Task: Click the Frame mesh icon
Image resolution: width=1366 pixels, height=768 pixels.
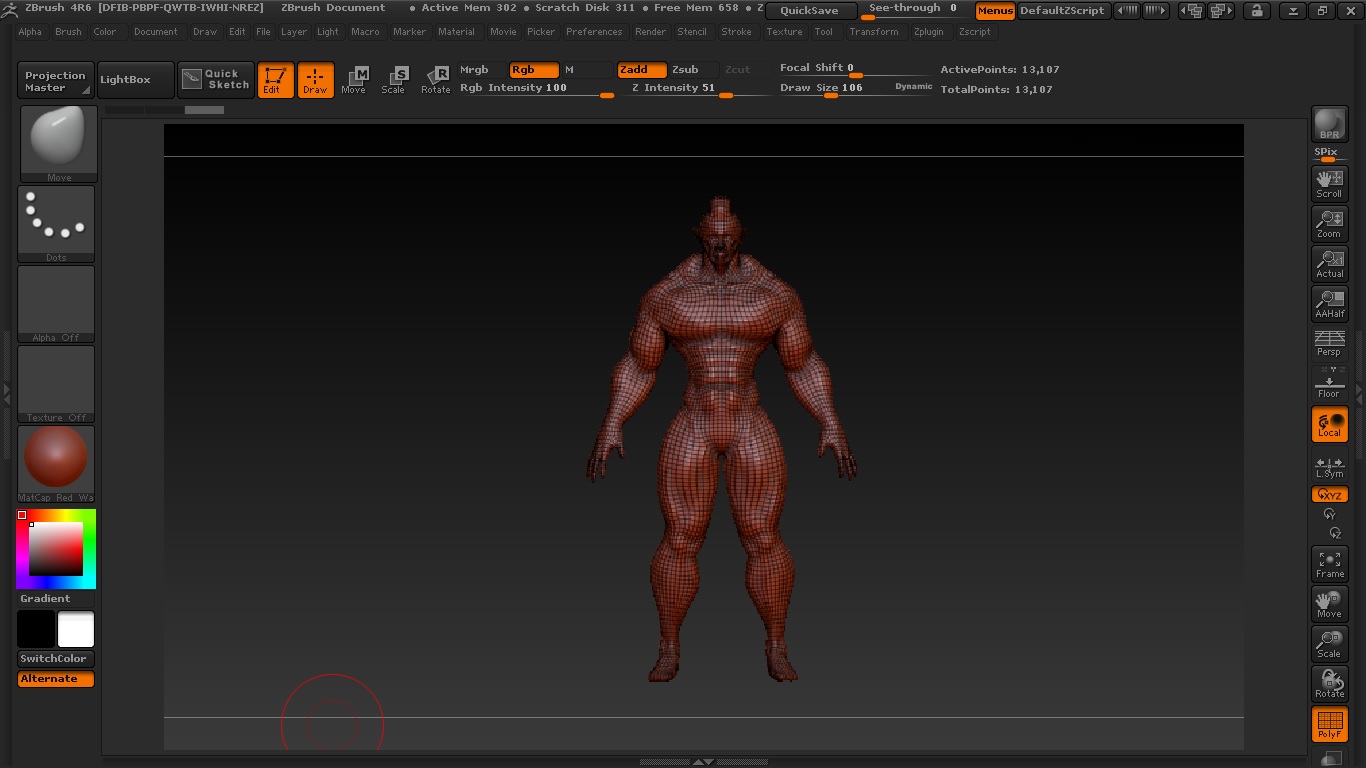Action: tap(1329, 564)
